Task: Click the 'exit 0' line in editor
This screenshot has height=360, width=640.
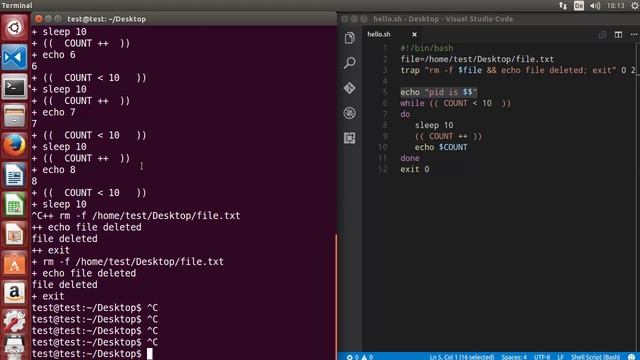Action: coord(415,169)
